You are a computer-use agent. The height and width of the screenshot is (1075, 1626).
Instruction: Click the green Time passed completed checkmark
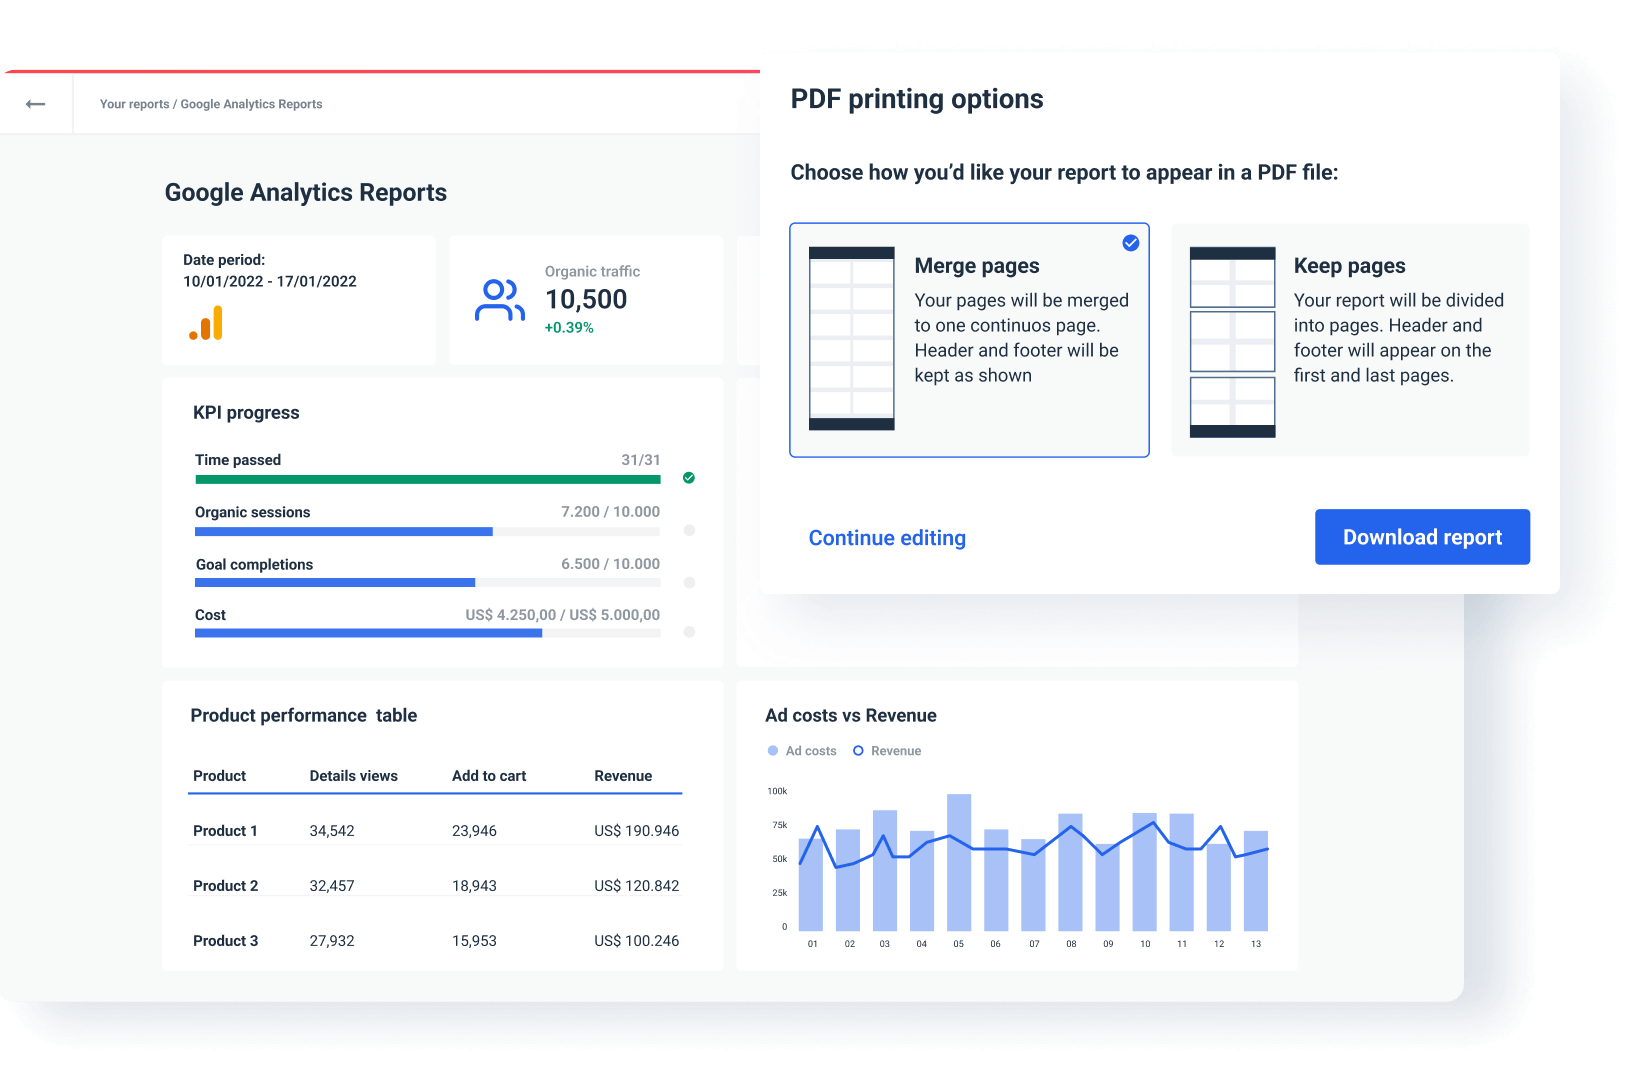689,478
